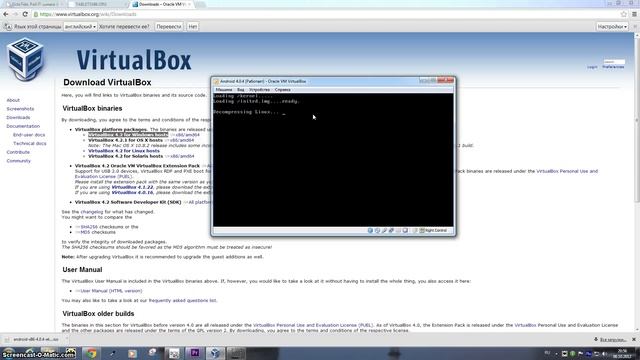This screenshot has width=640, height=360.
Task: Open the Справка menu in the VM window
Action: pyautogui.click(x=282, y=89)
